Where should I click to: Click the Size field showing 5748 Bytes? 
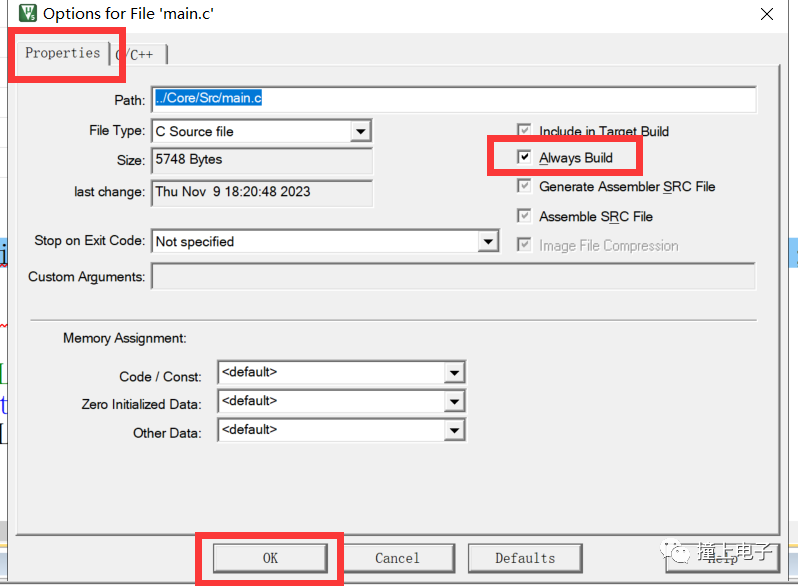coord(262,160)
